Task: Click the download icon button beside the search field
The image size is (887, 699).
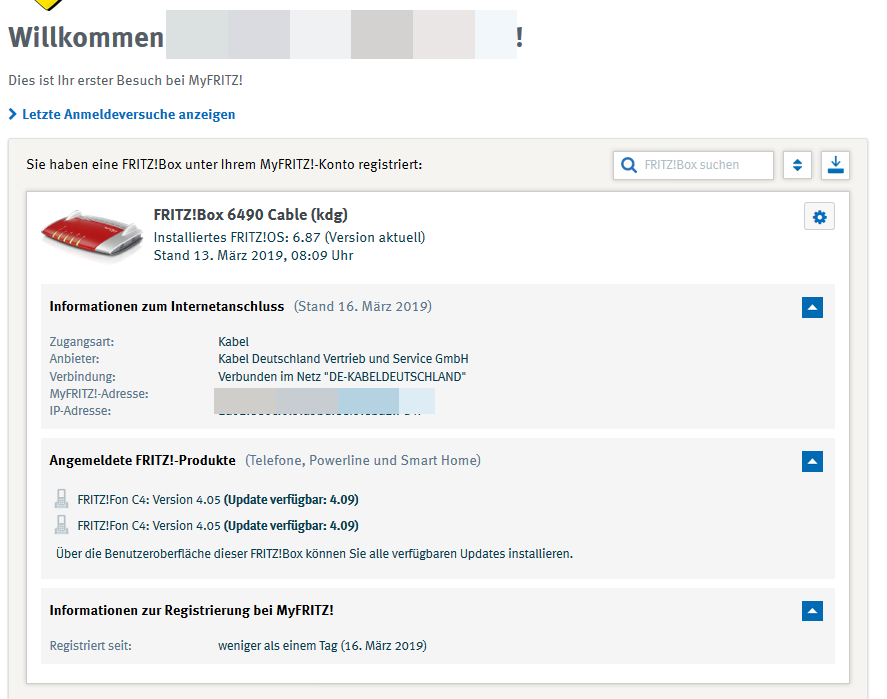Action: (835, 165)
